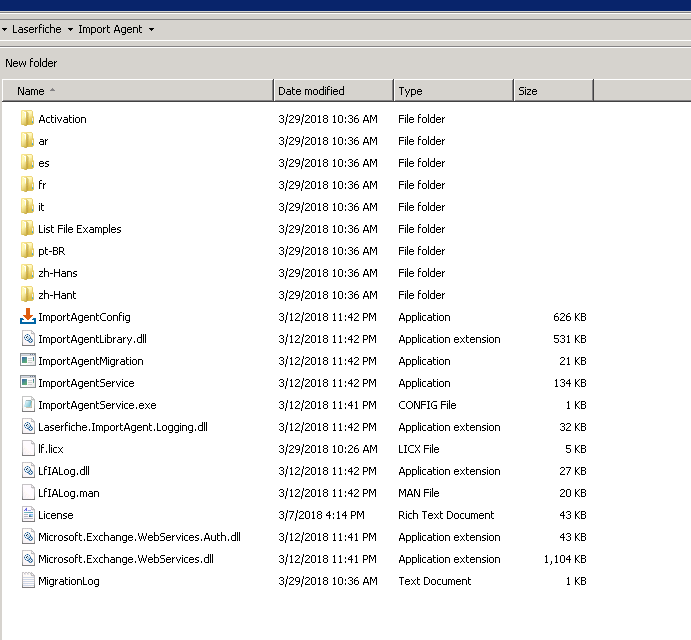Click the 531 KB size cell
Viewport: 691px width, 640px height.
point(570,339)
